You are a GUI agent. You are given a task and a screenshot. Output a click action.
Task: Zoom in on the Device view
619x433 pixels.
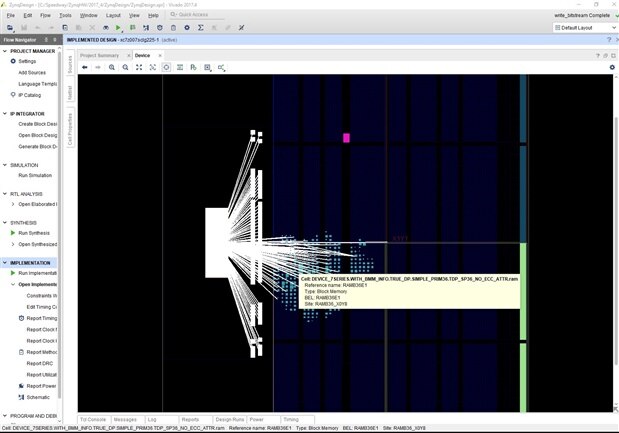pos(112,67)
